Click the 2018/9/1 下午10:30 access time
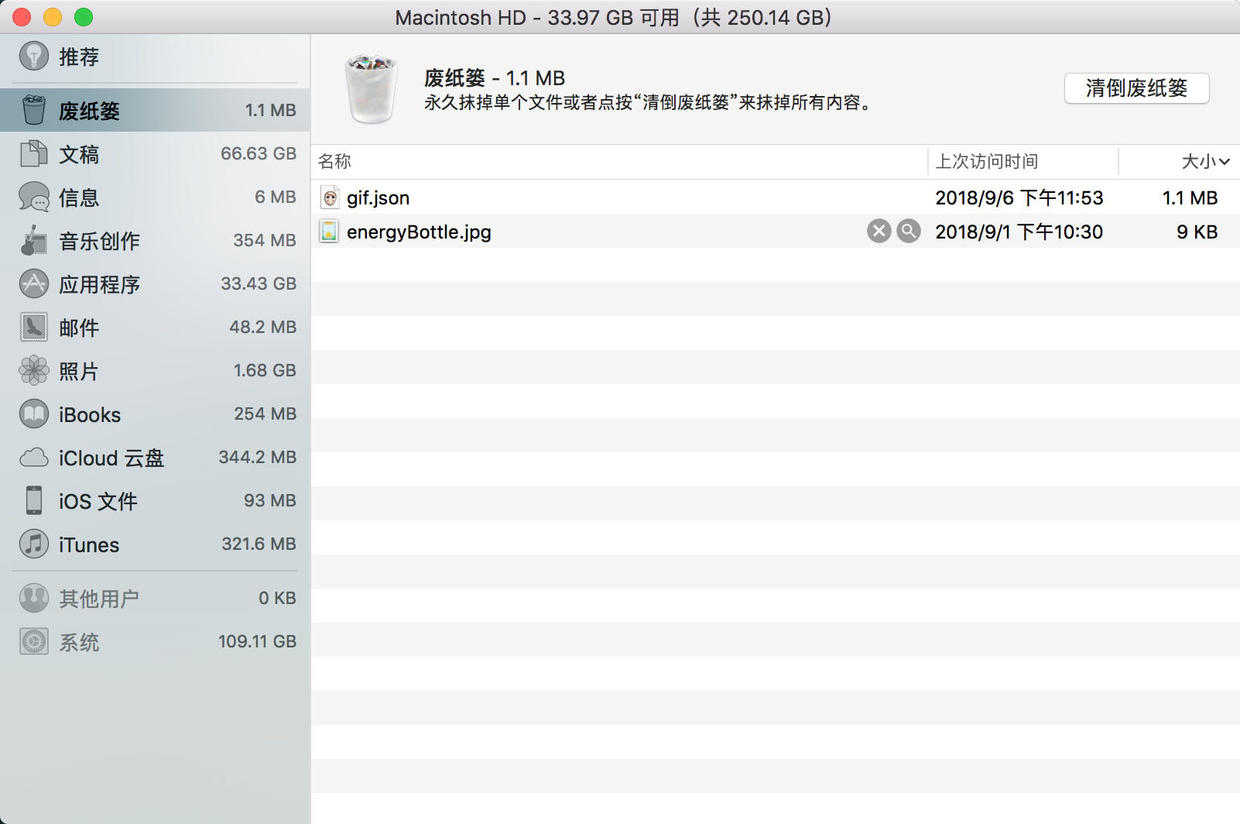 point(1019,232)
